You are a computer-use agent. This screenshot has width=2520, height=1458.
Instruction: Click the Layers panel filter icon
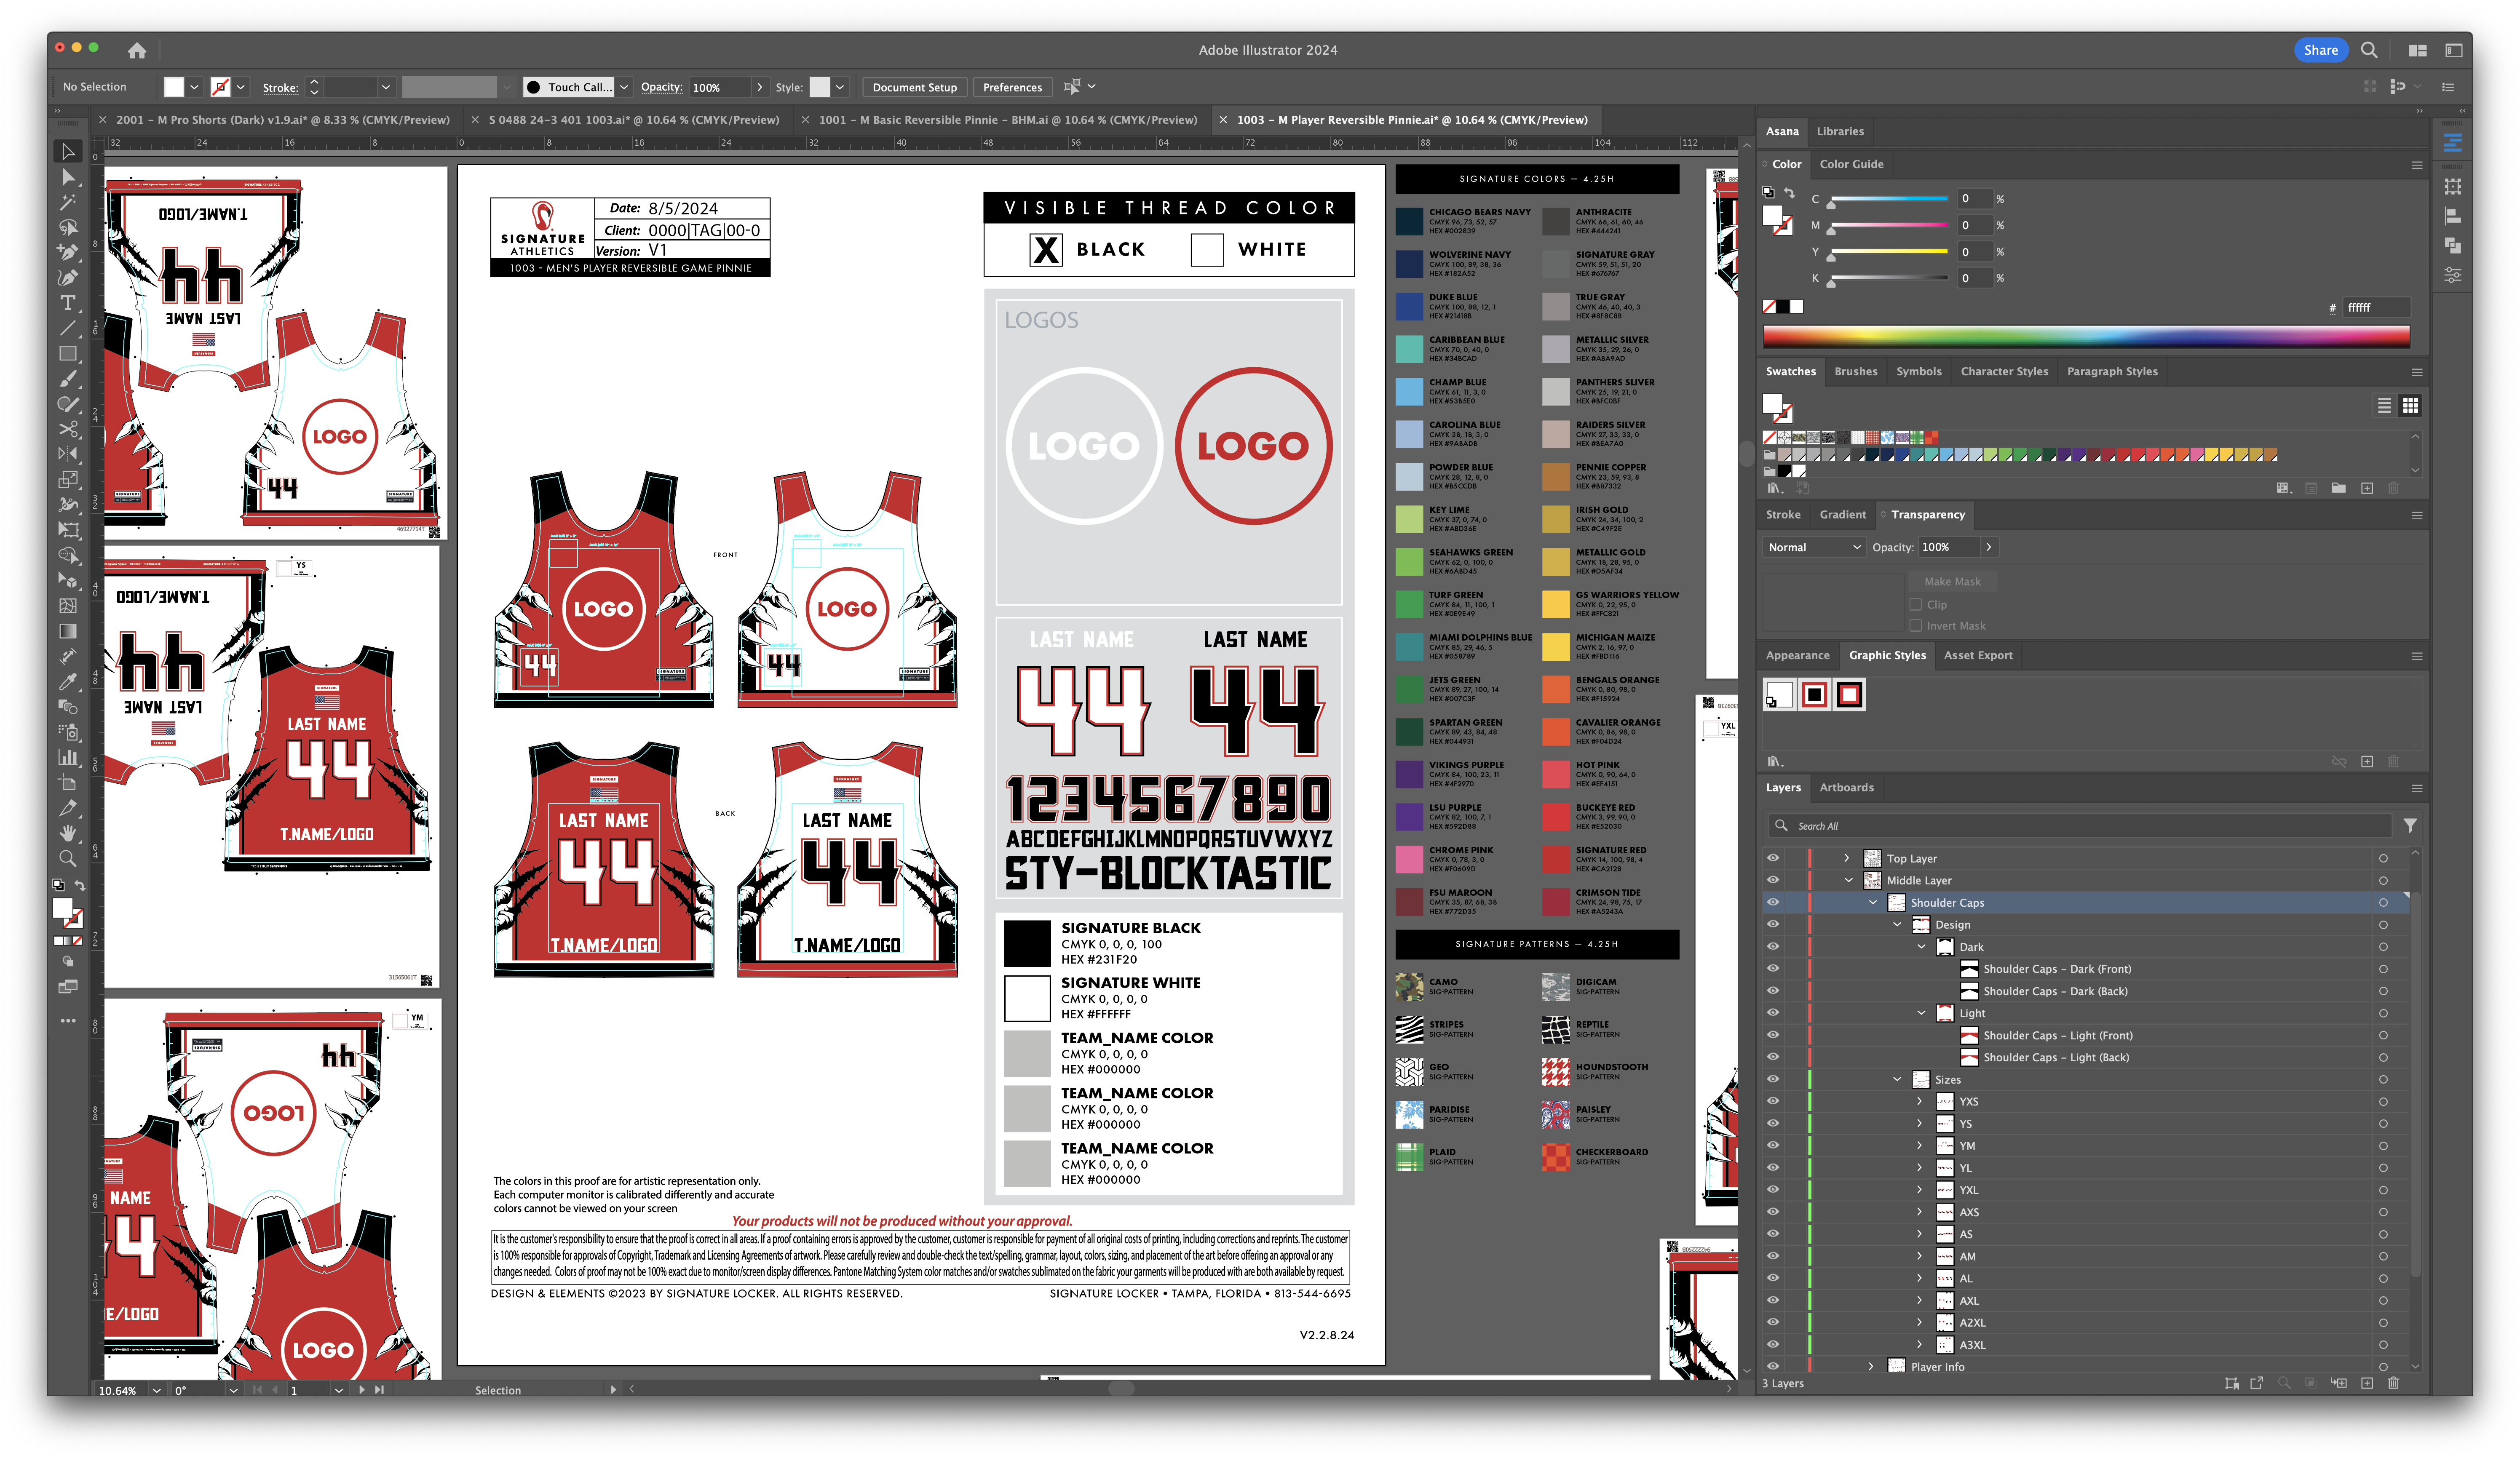coord(2410,826)
